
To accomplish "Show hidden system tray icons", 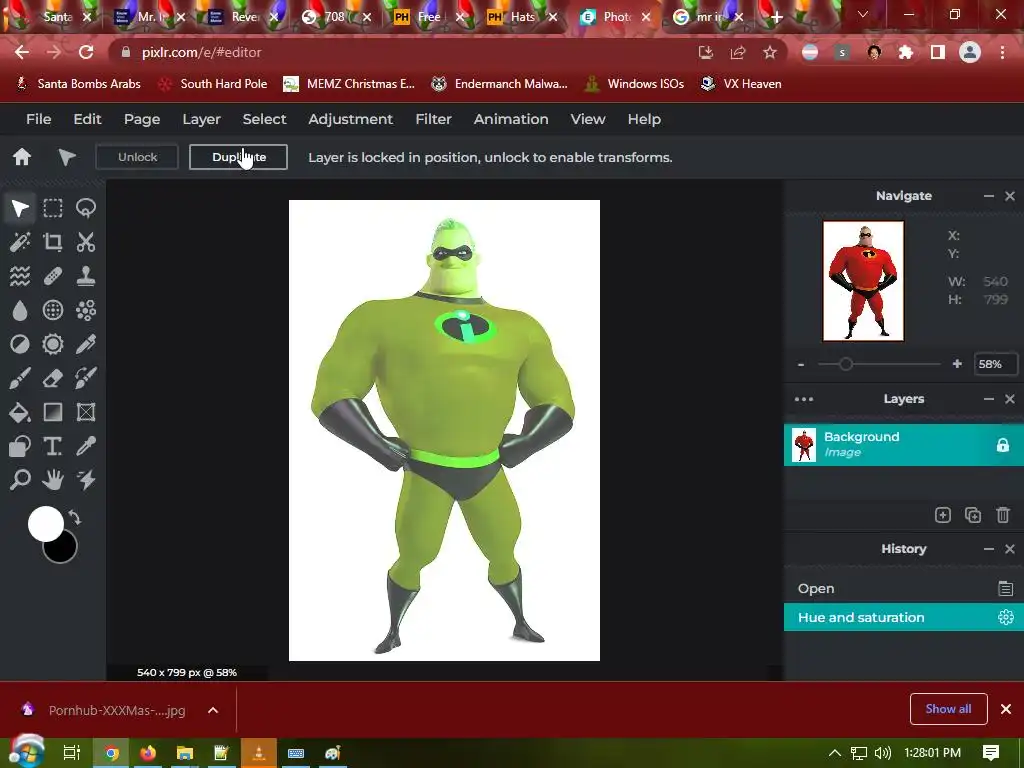I will tap(835, 753).
